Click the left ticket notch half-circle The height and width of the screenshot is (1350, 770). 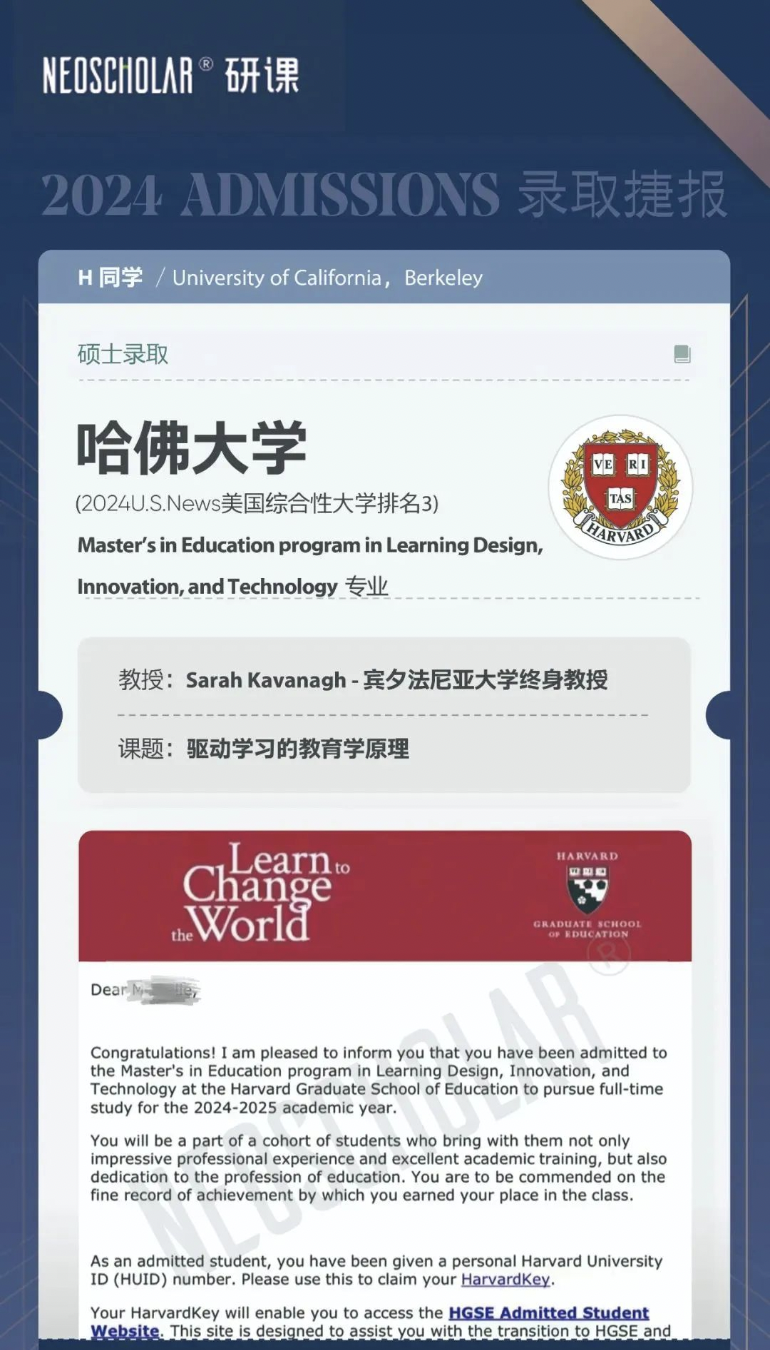tap(50, 715)
